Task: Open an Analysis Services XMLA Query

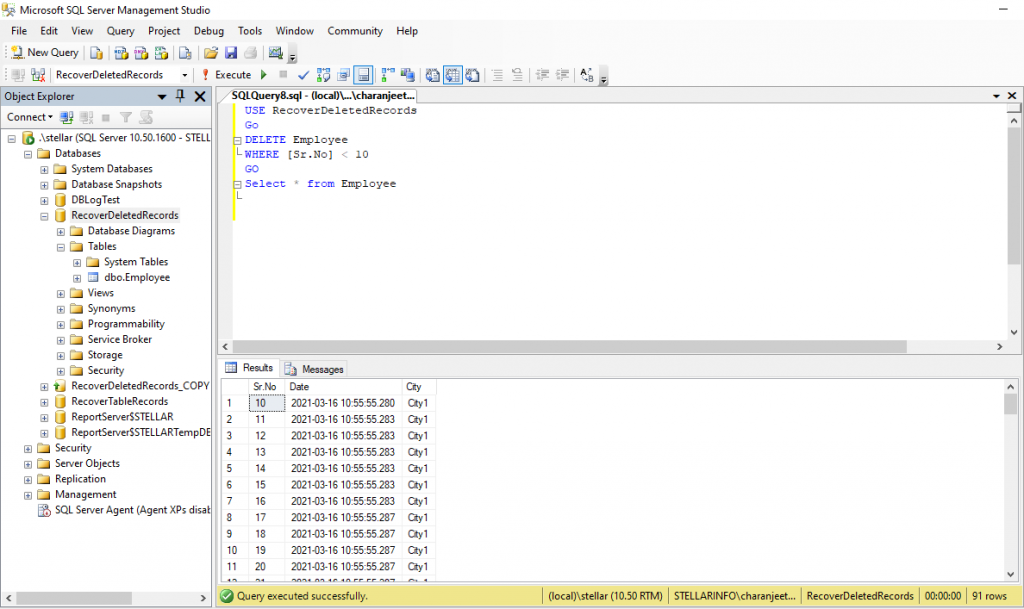Action: 161,53
